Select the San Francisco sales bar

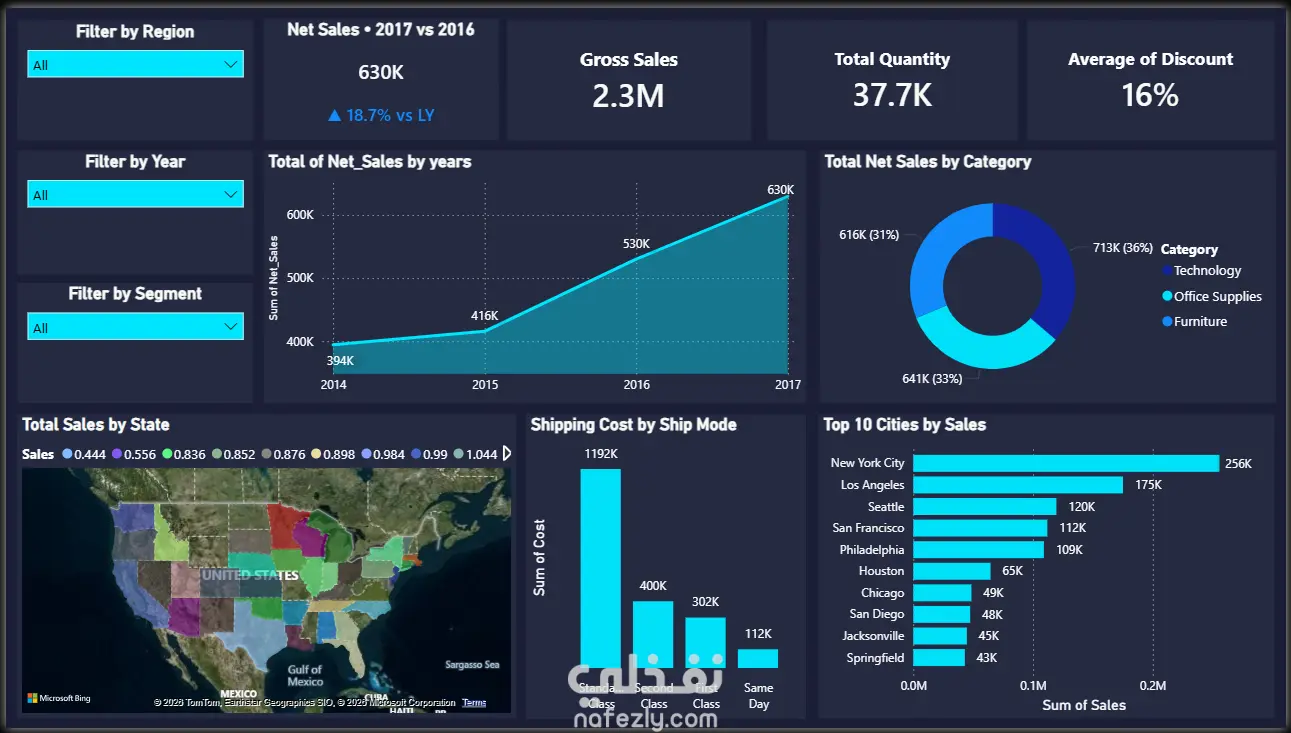click(980, 528)
